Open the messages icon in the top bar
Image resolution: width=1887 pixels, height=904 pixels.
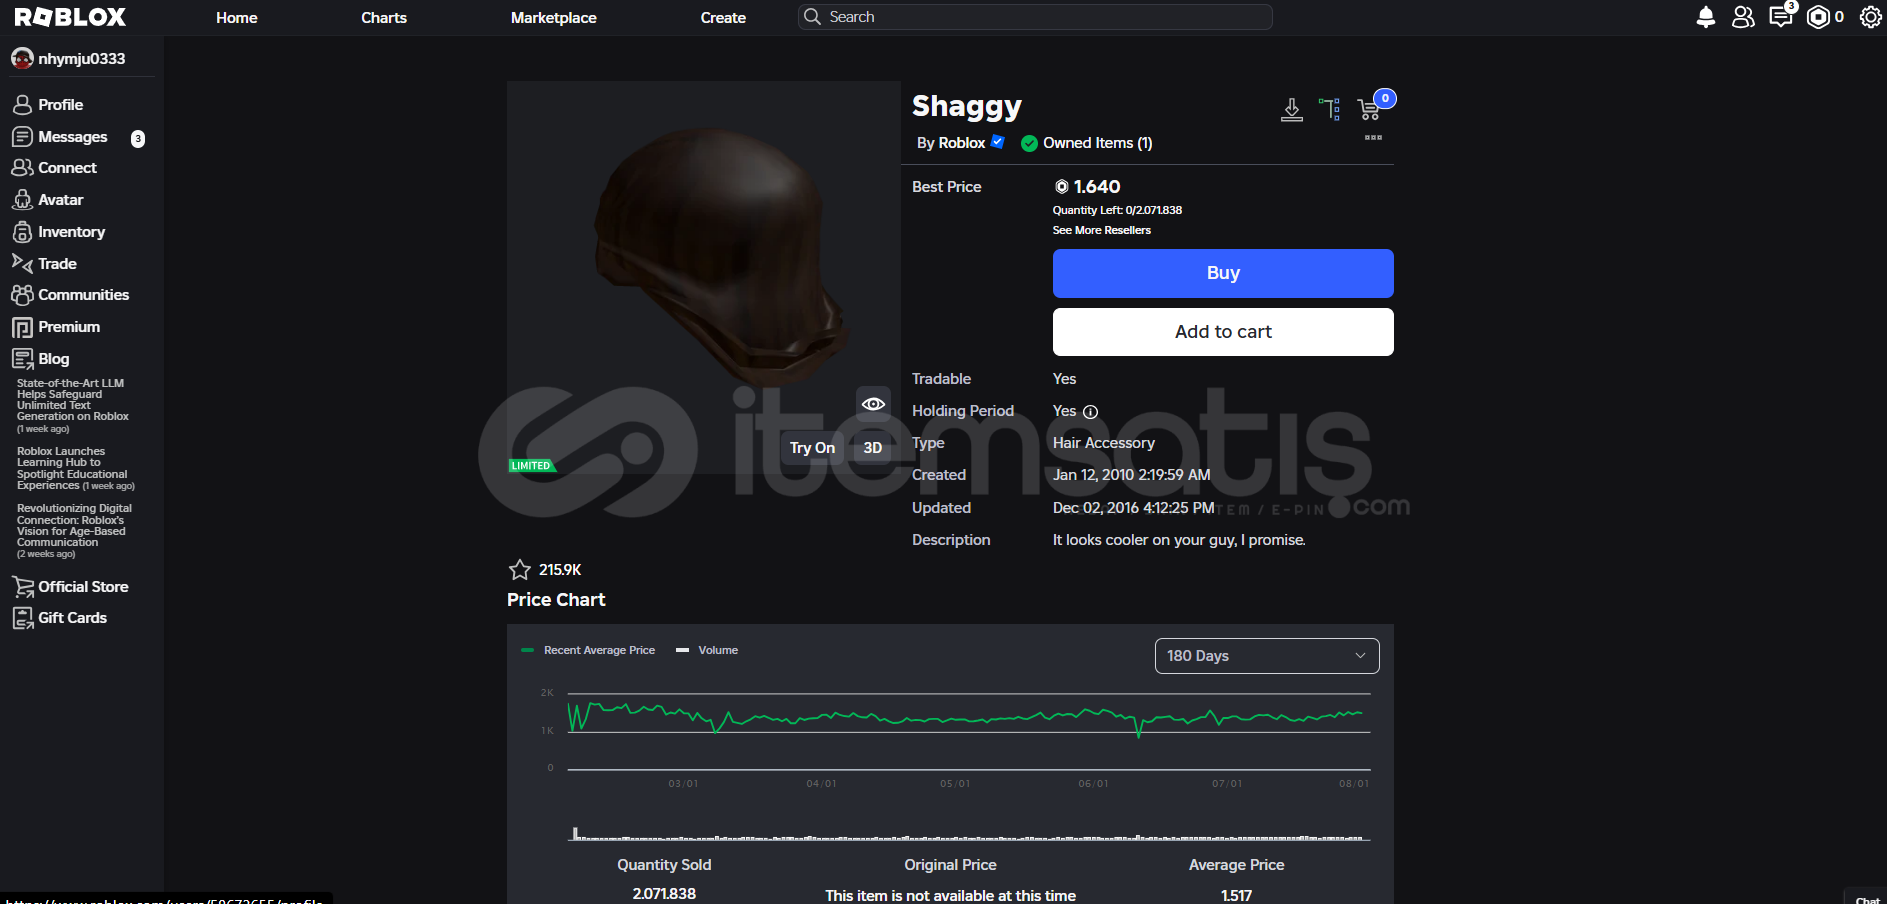point(1781,17)
